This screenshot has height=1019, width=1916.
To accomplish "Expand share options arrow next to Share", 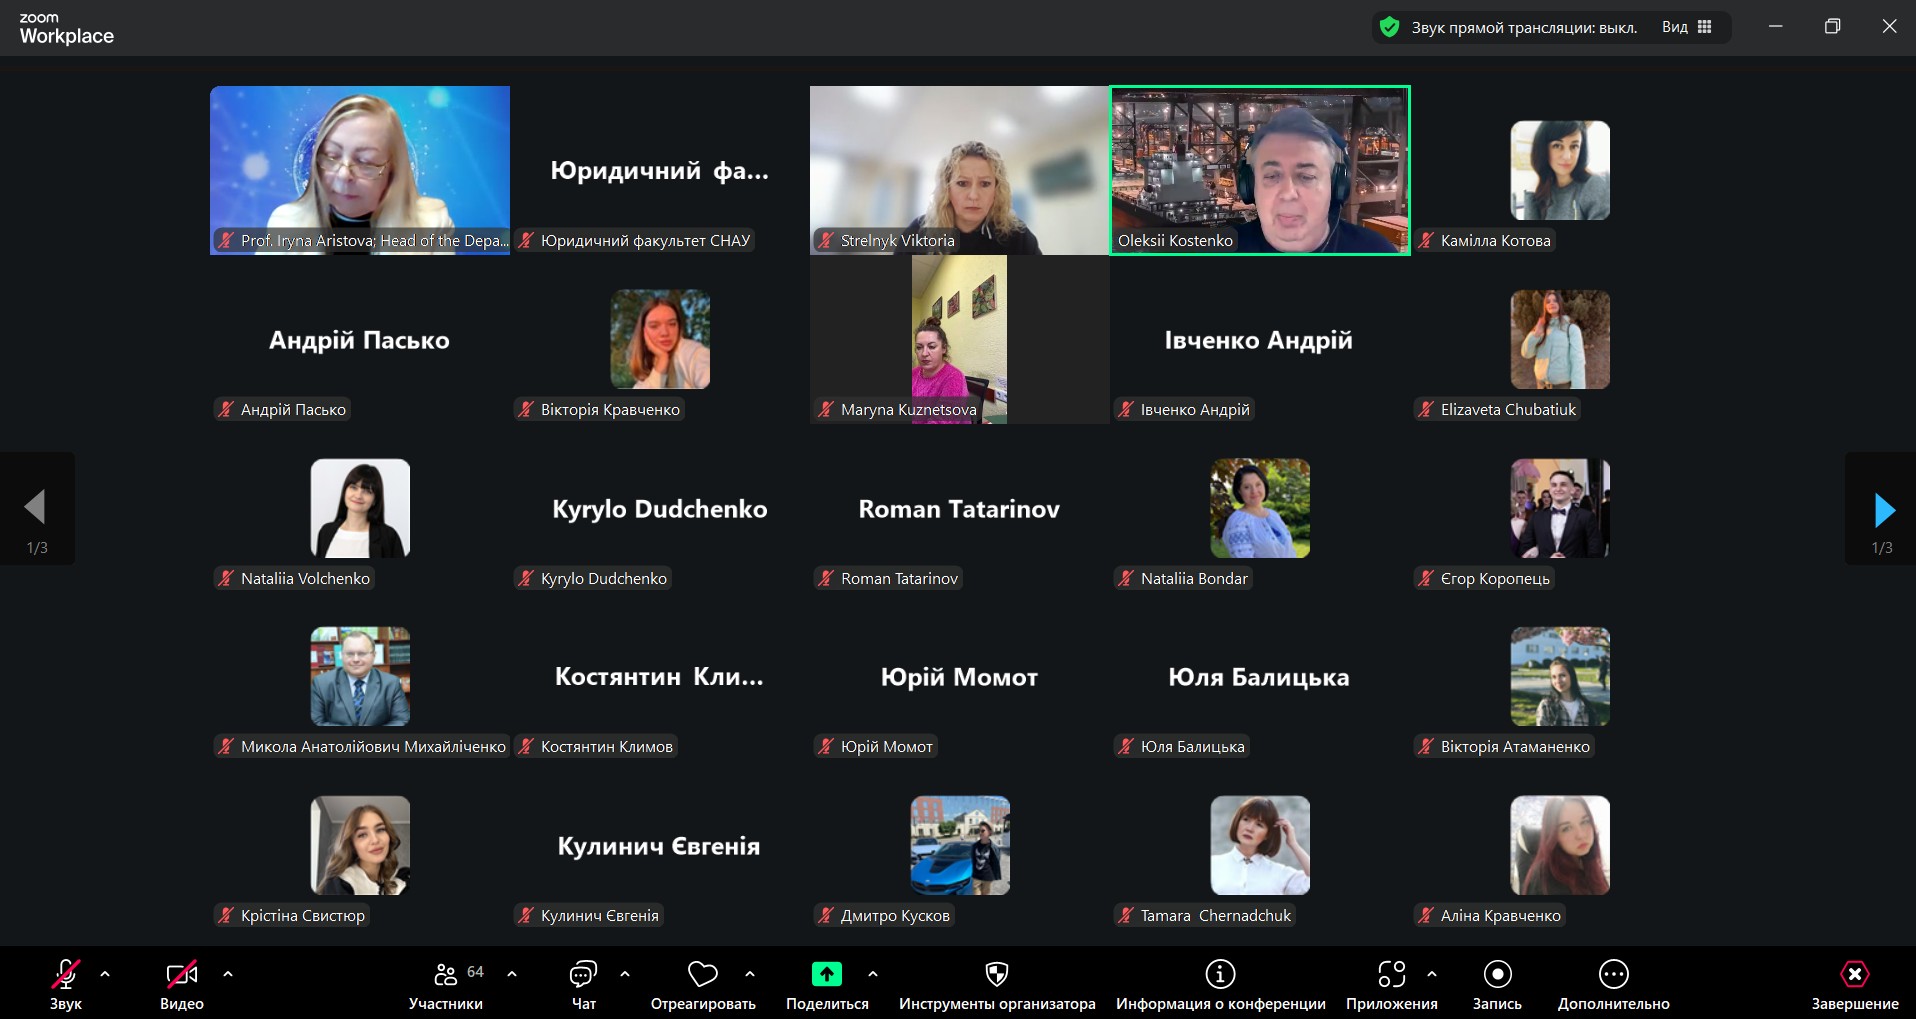I will coord(873,973).
